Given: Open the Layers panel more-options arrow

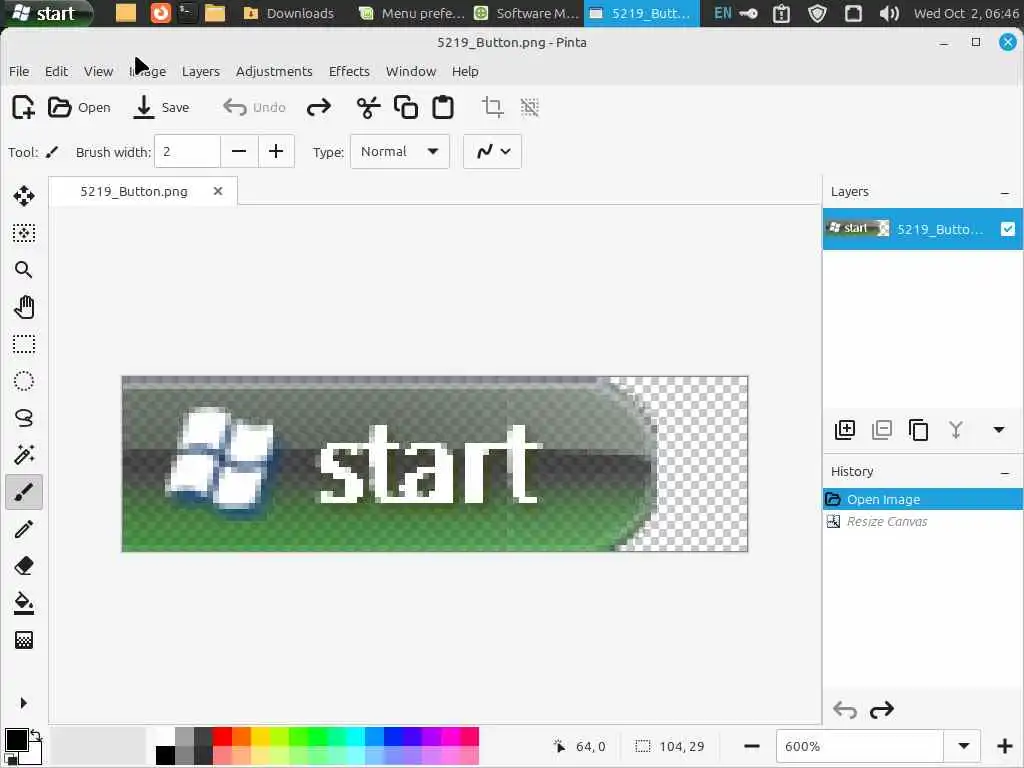Looking at the screenshot, I should tap(999, 430).
